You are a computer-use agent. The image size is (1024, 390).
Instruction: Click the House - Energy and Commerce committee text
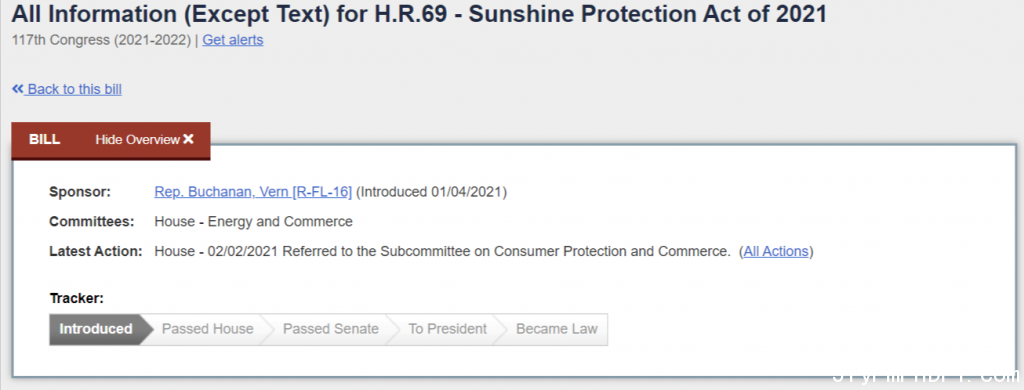[253, 221]
